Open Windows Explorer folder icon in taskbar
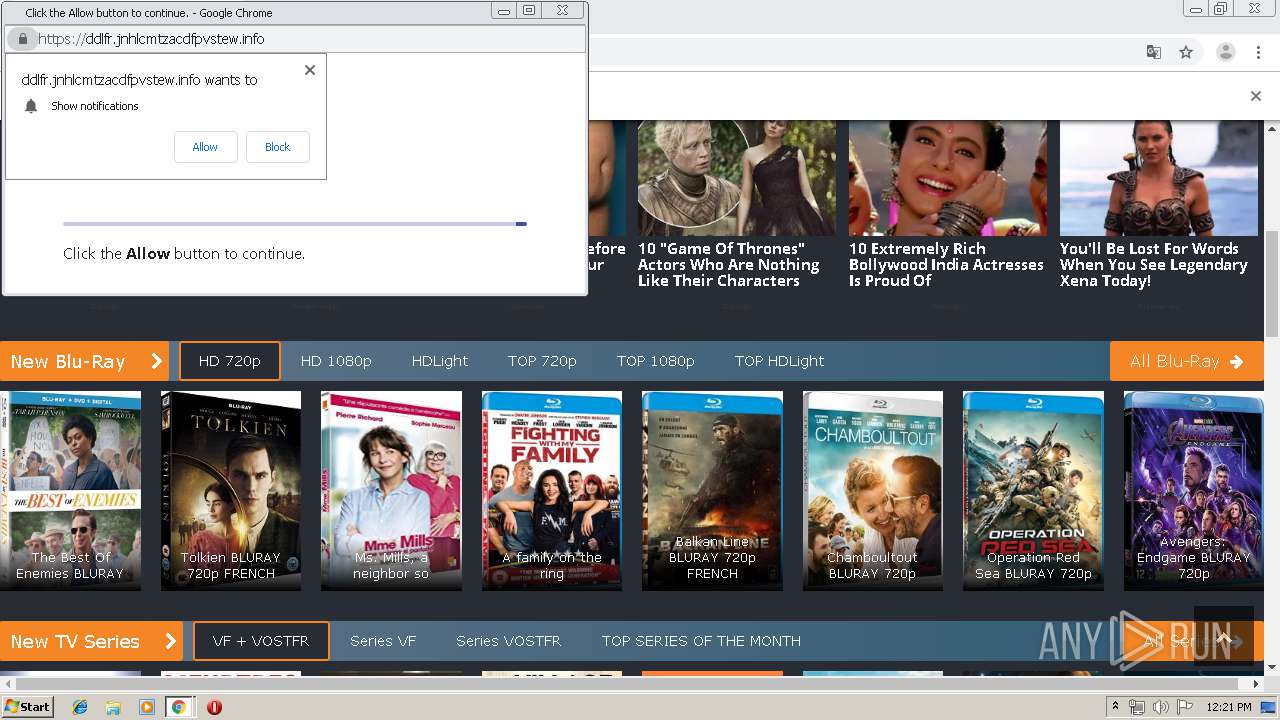Screen dimensions: 1280x720 click(113, 707)
